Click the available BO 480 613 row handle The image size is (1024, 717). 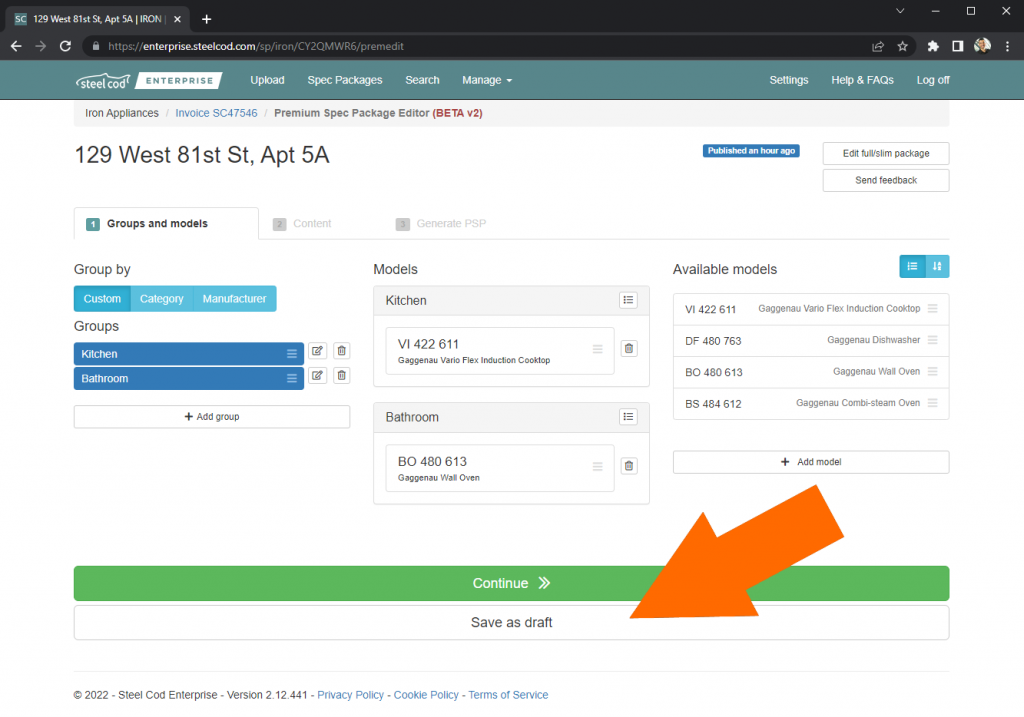click(x=933, y=371)
